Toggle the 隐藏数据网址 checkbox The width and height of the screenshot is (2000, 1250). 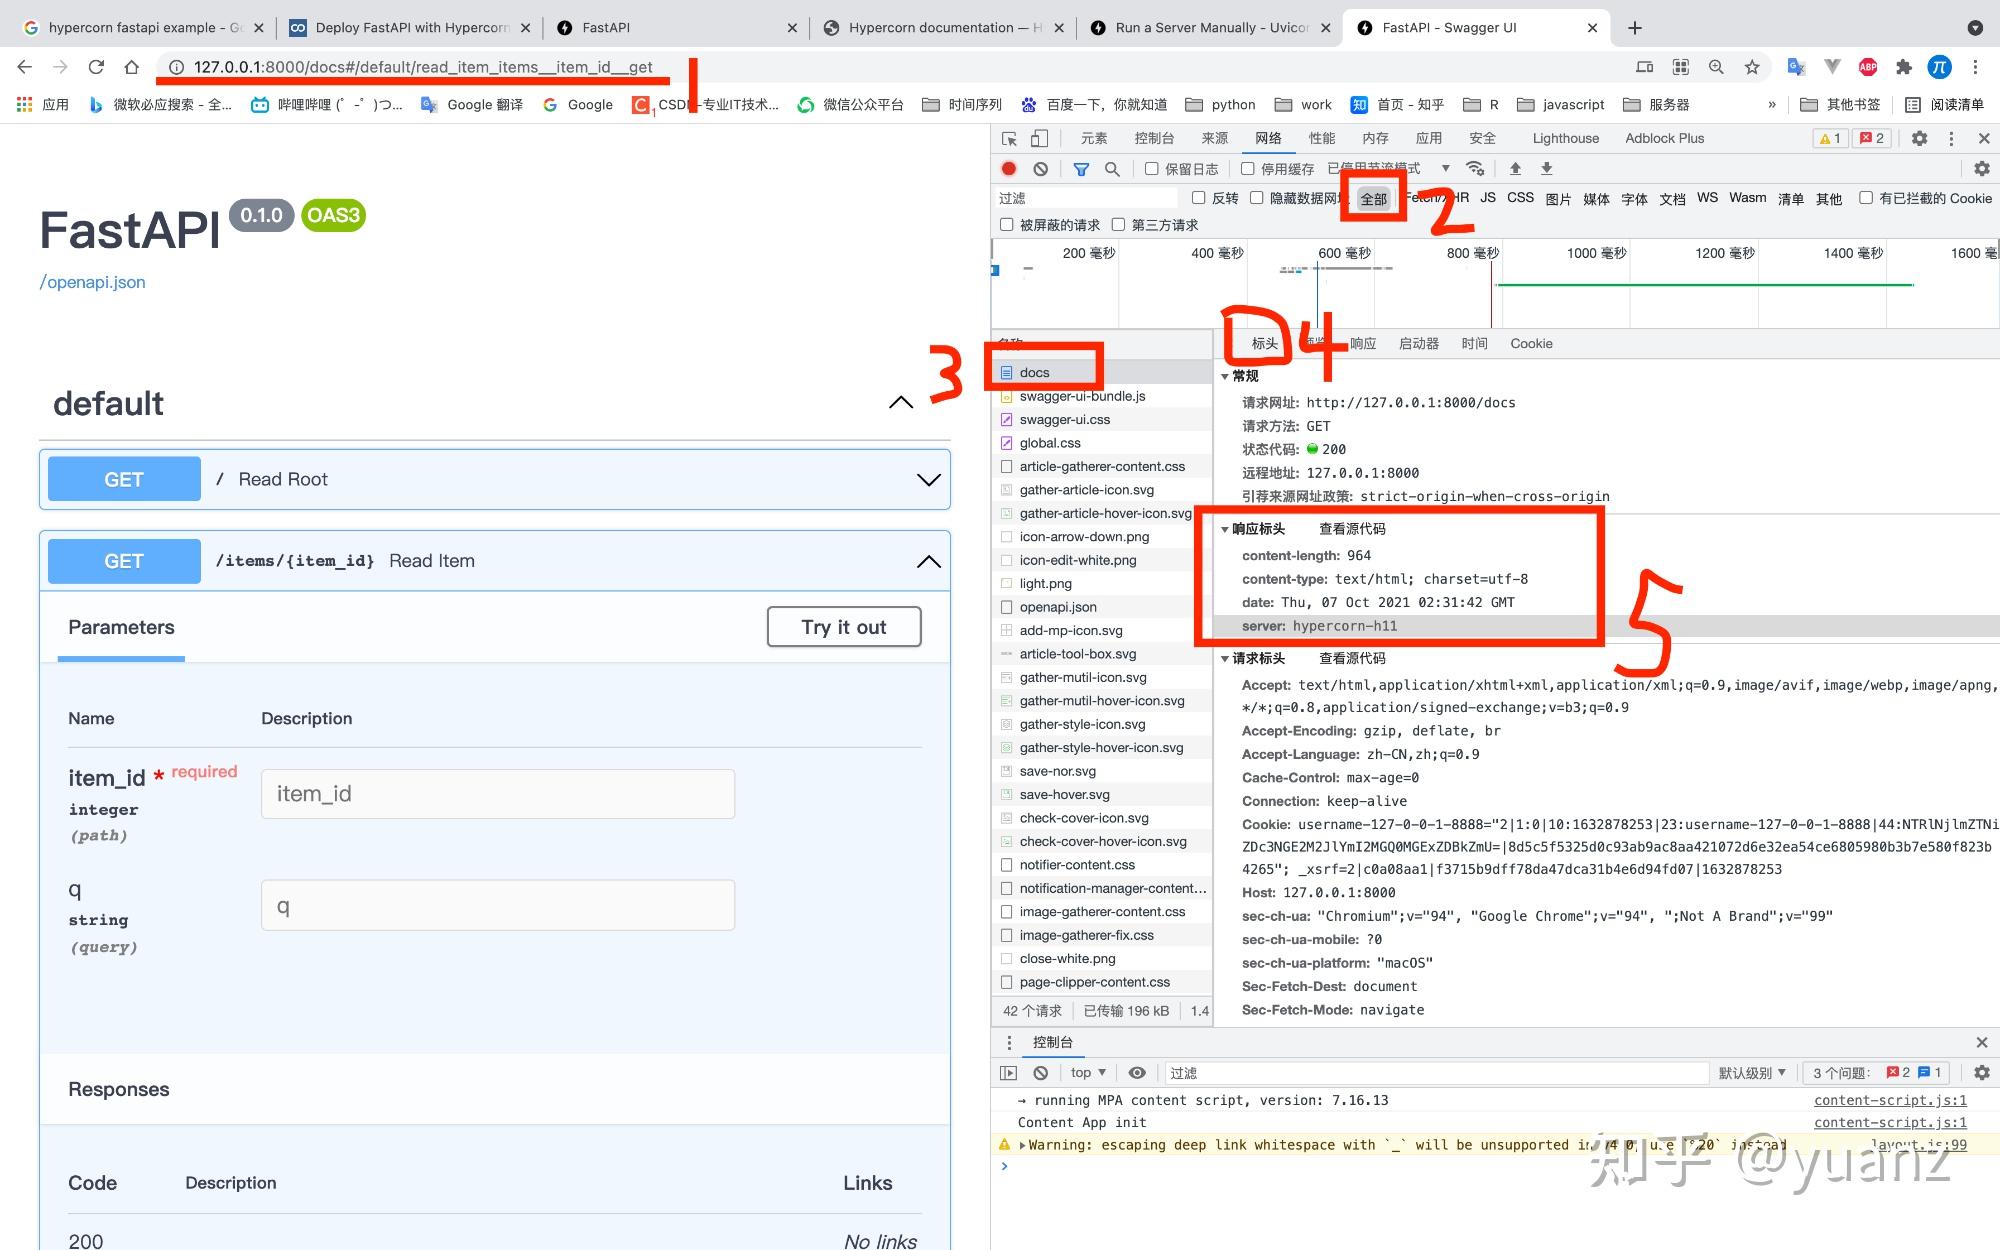pyautogui.click(x=1256, y=198)
